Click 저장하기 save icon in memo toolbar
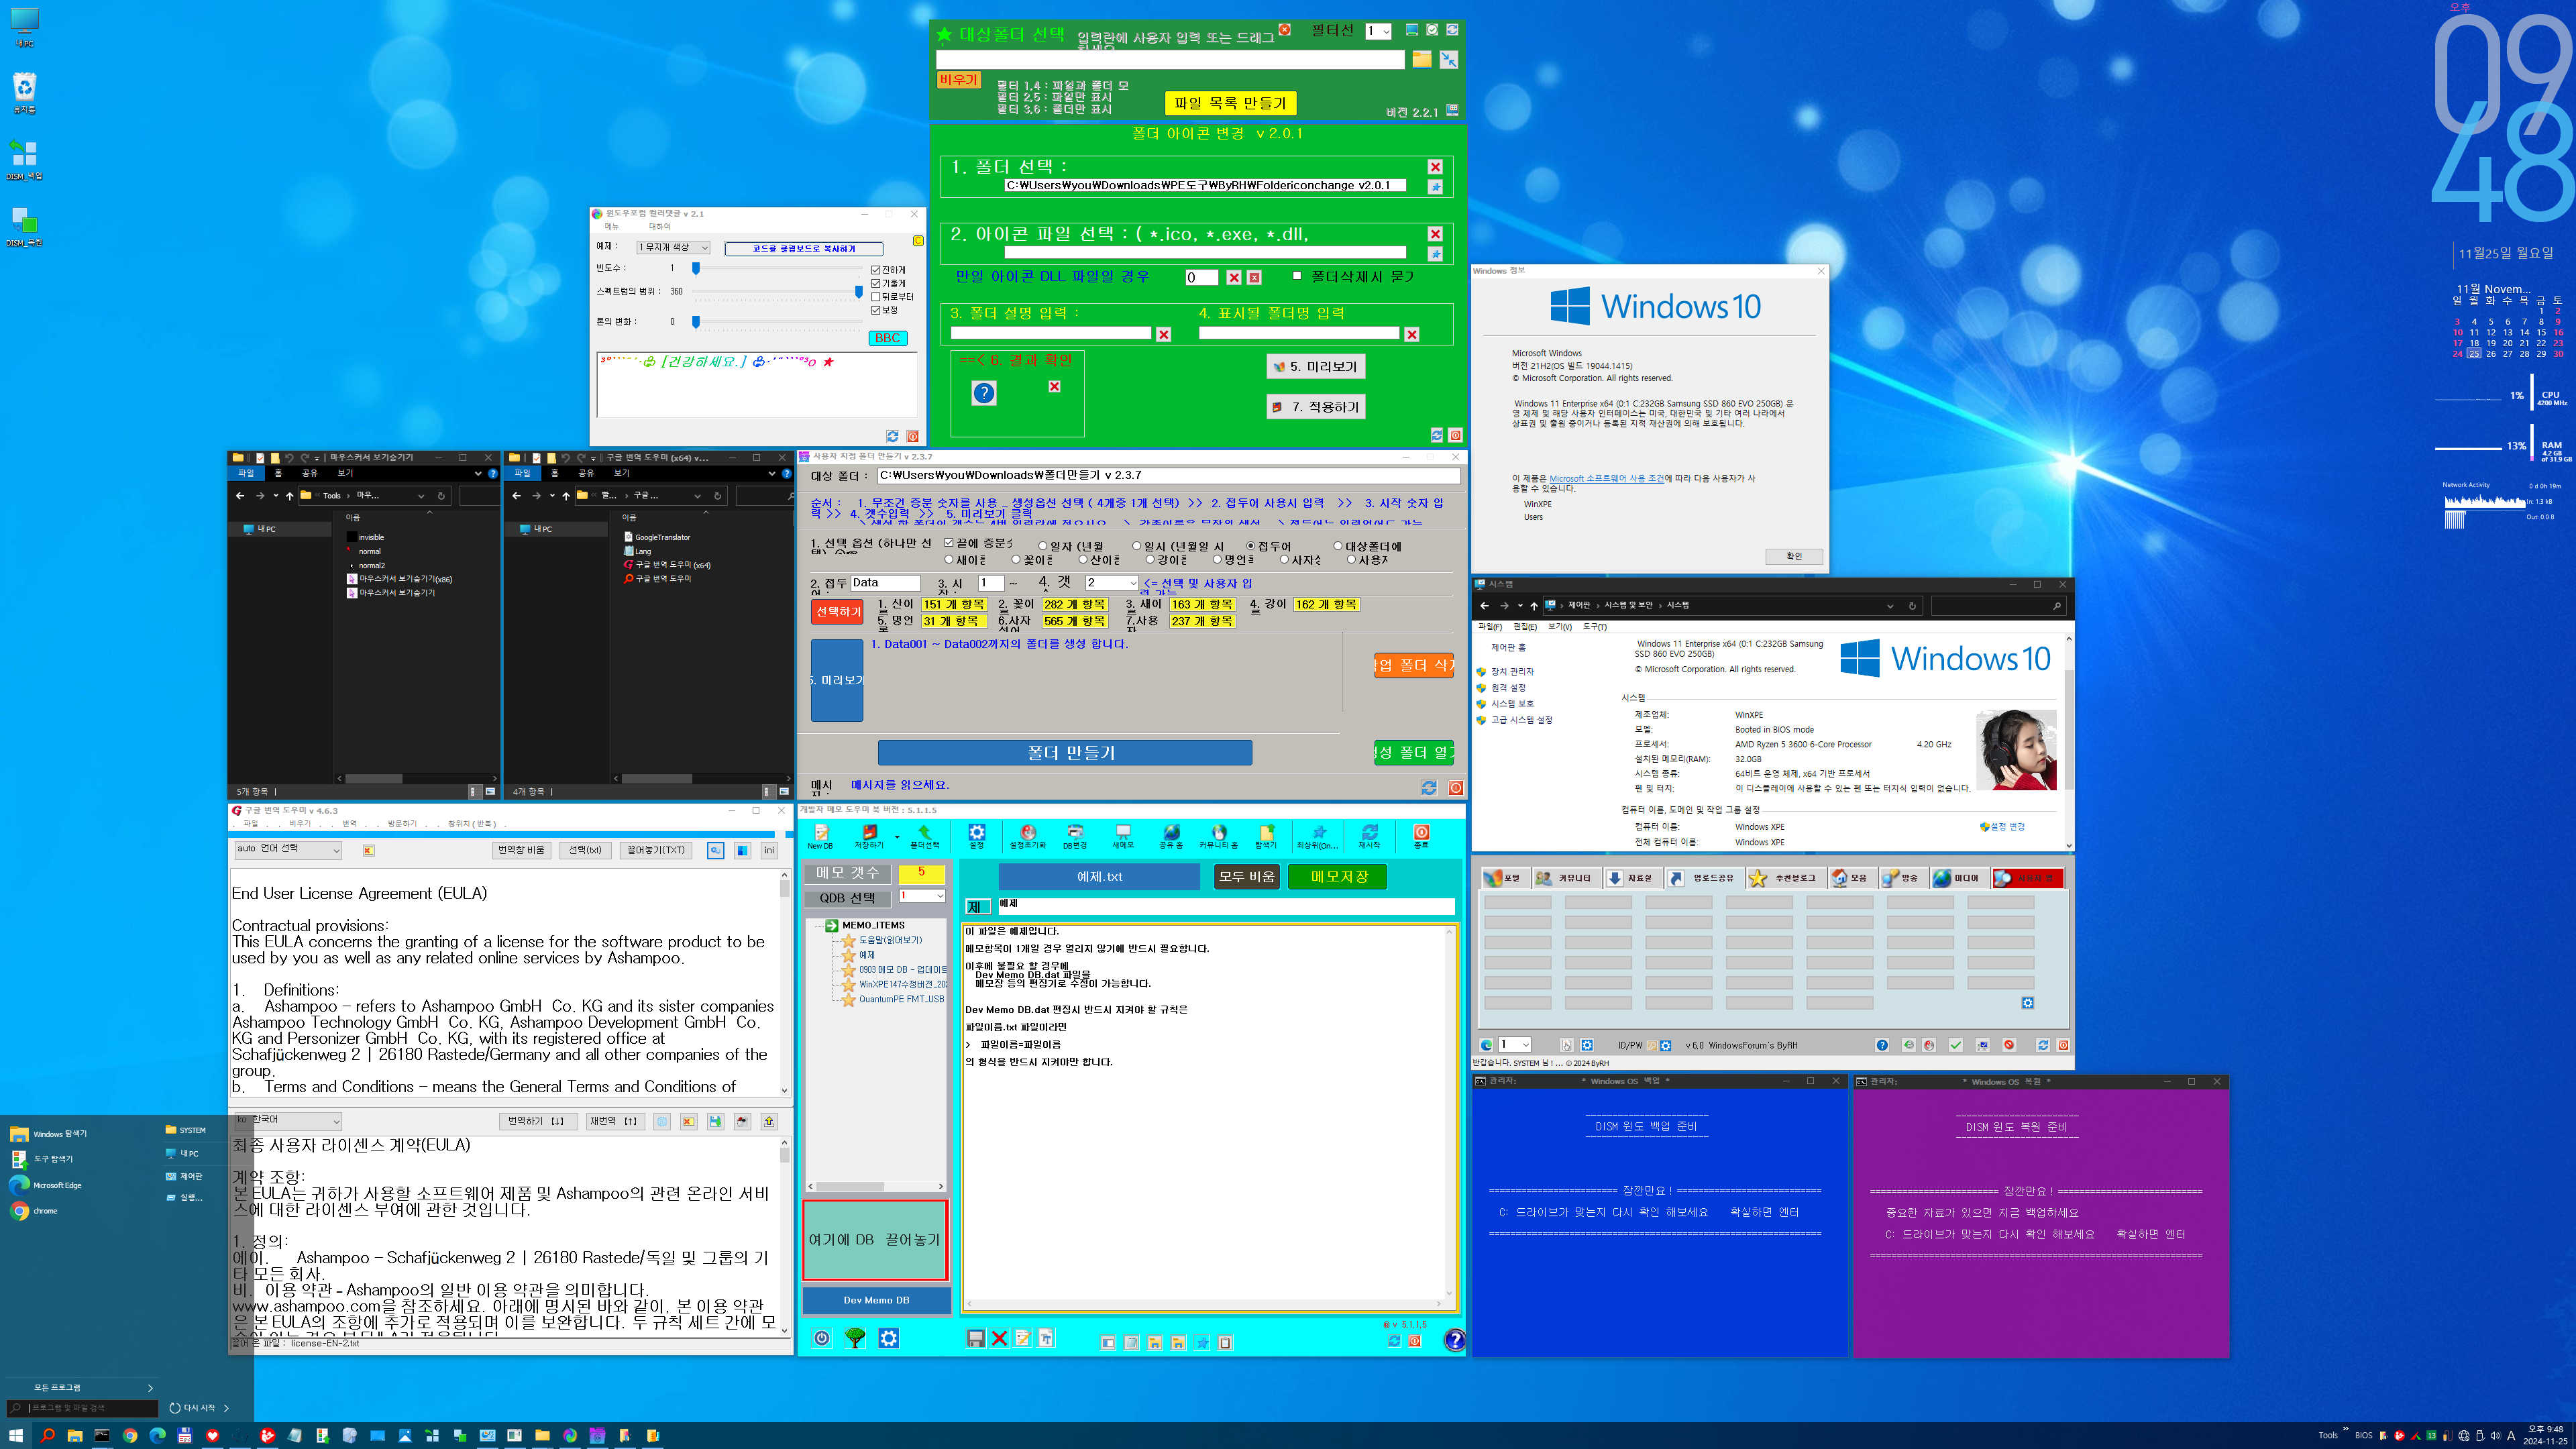2576x1449 pixels. [869, 836]
